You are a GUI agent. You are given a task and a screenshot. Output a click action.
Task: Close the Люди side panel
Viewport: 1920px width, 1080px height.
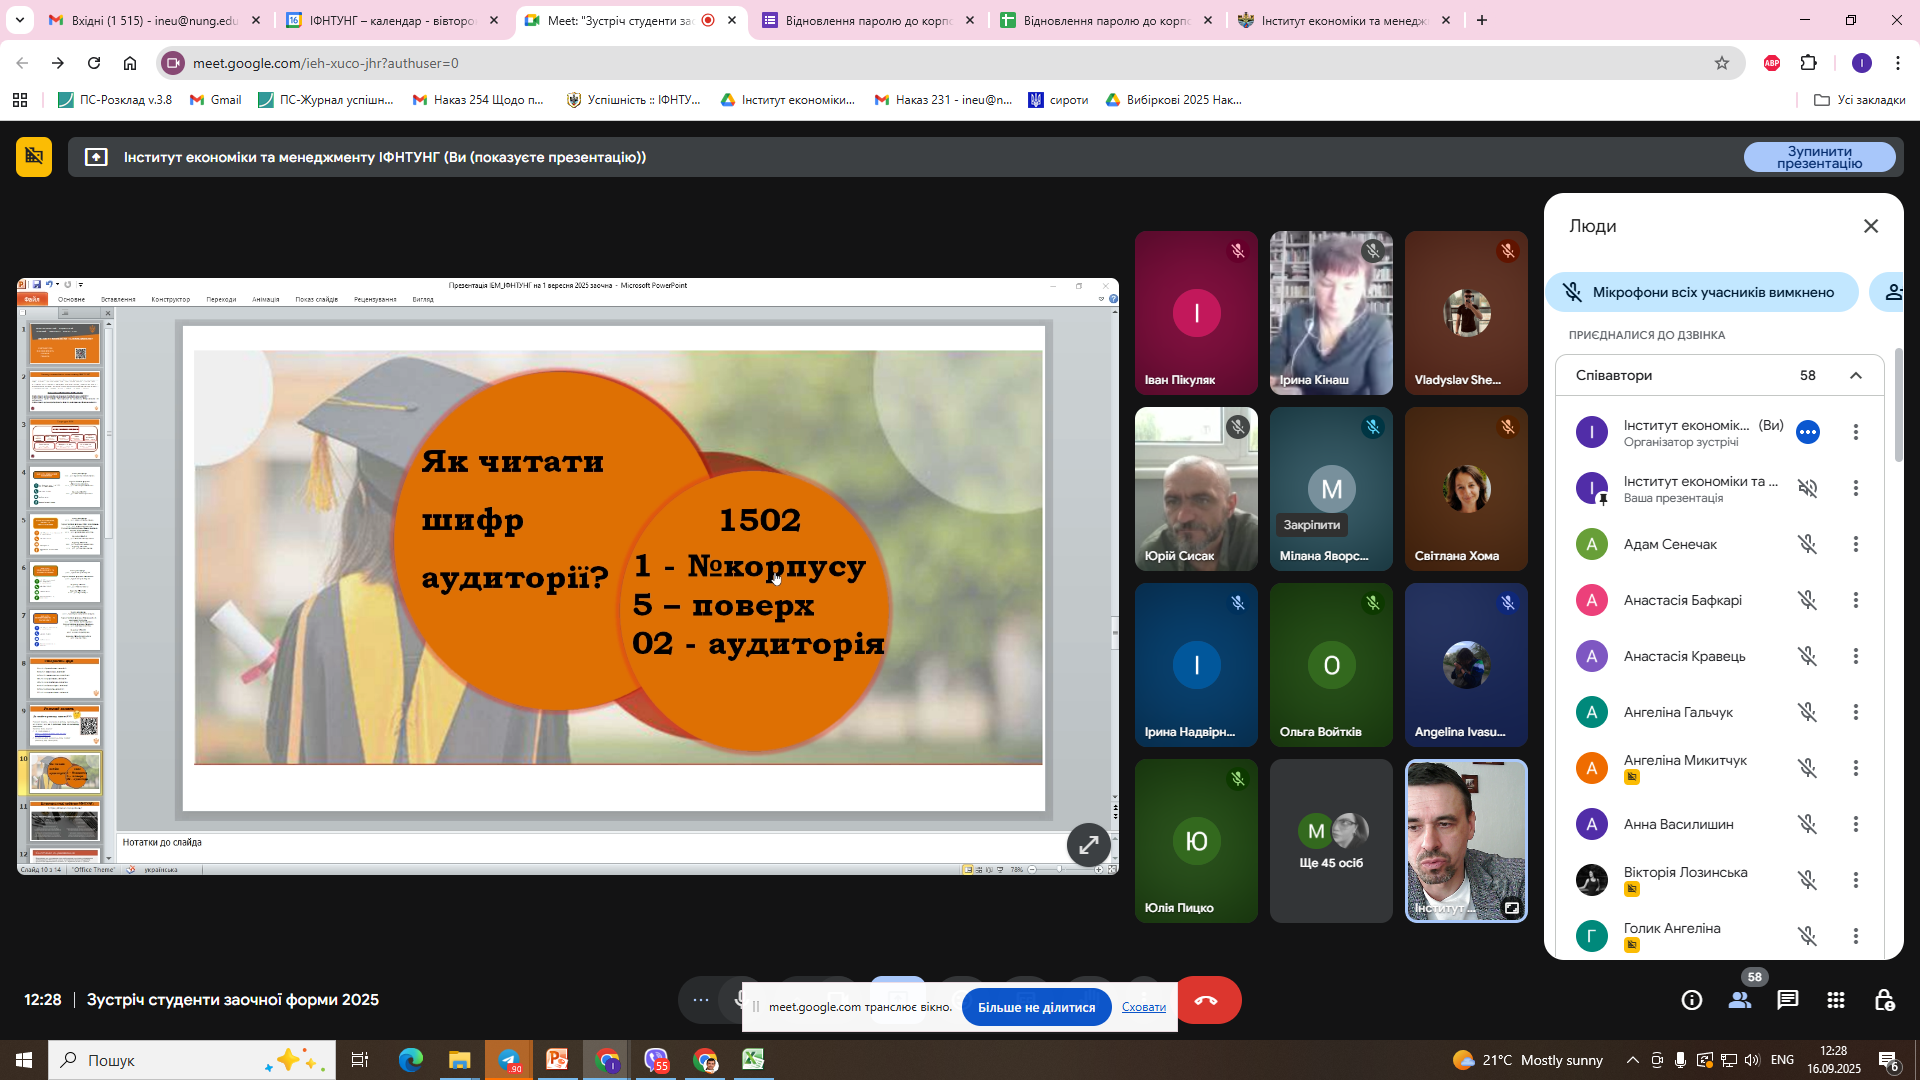(x=1871, y=226)
